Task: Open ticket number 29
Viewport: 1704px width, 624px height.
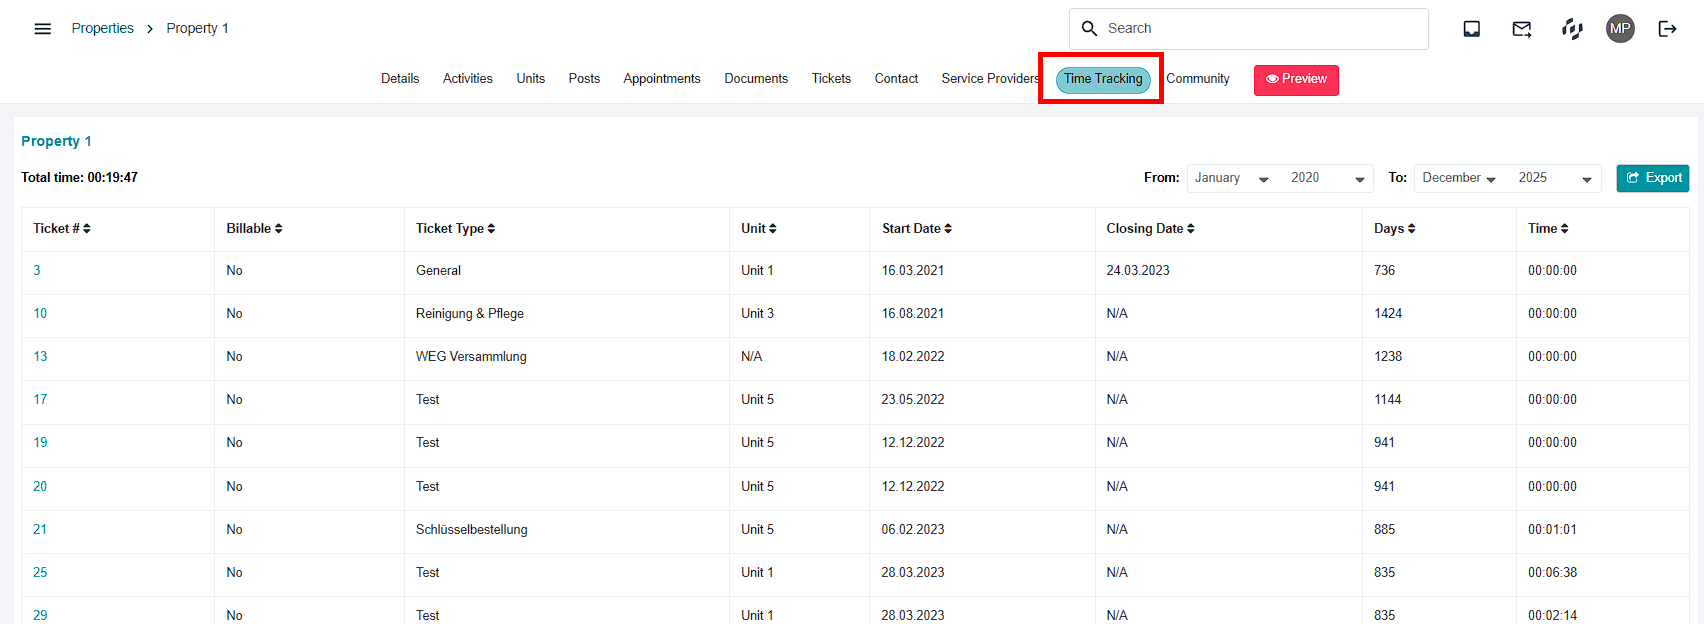Action: pyautogui.click(x=40, y=616)
